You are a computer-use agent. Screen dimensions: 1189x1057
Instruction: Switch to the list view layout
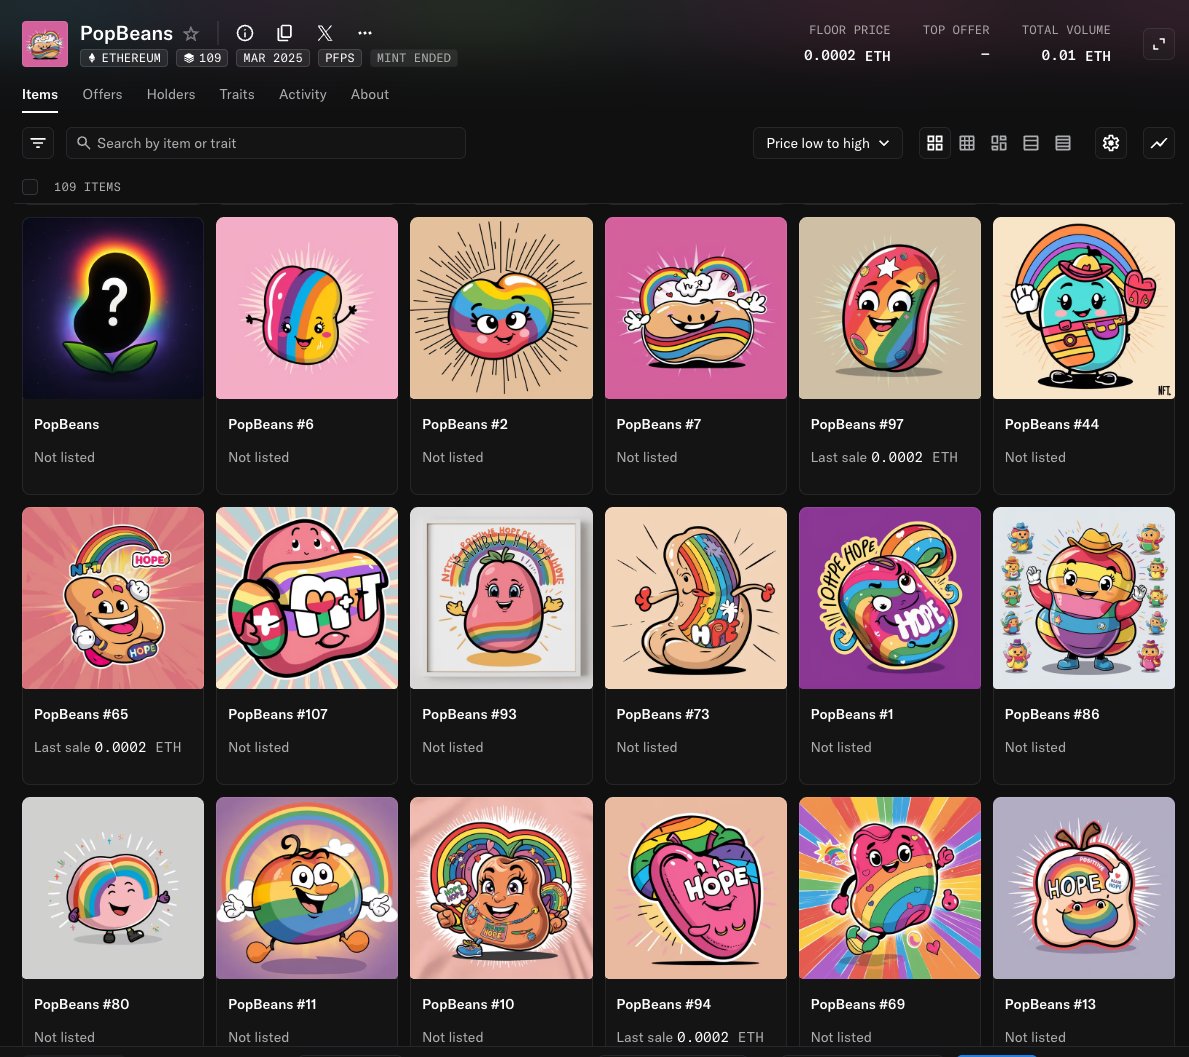click(x=1031, y=143)
